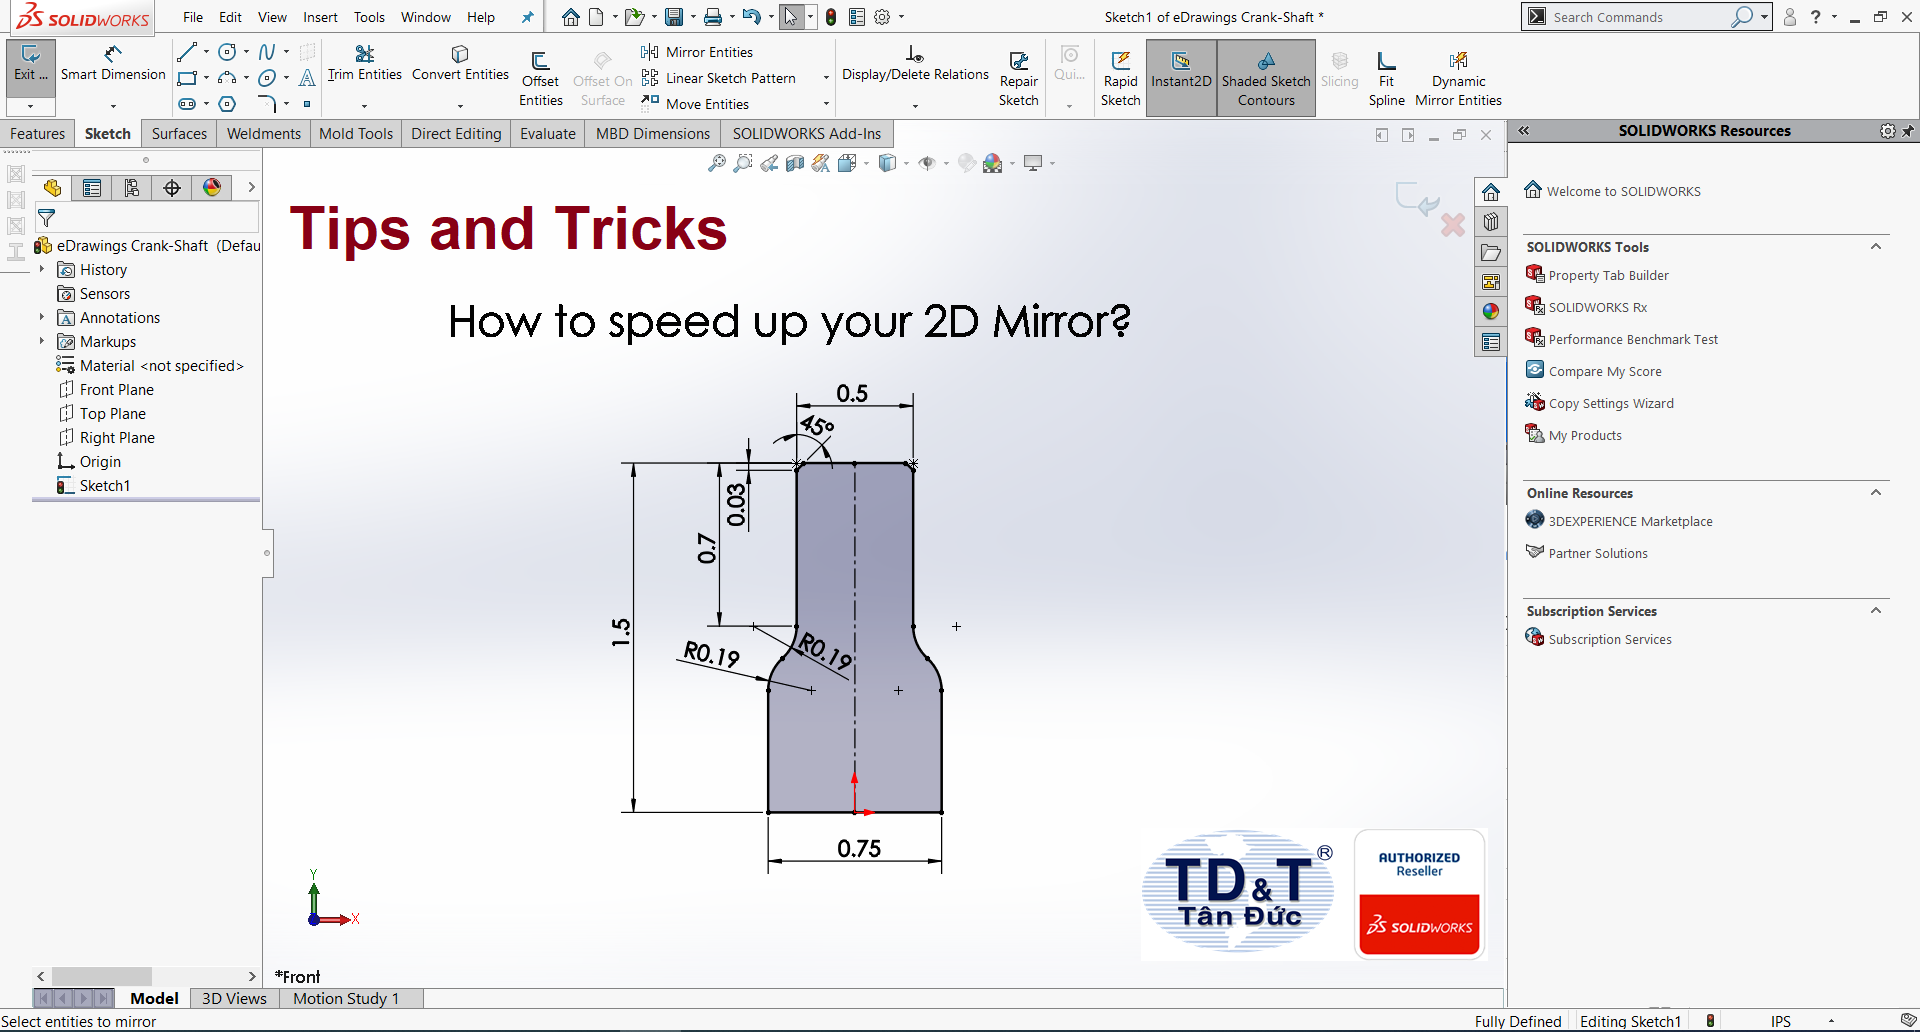Toggle the Select cursor tool

click(791, 17)
